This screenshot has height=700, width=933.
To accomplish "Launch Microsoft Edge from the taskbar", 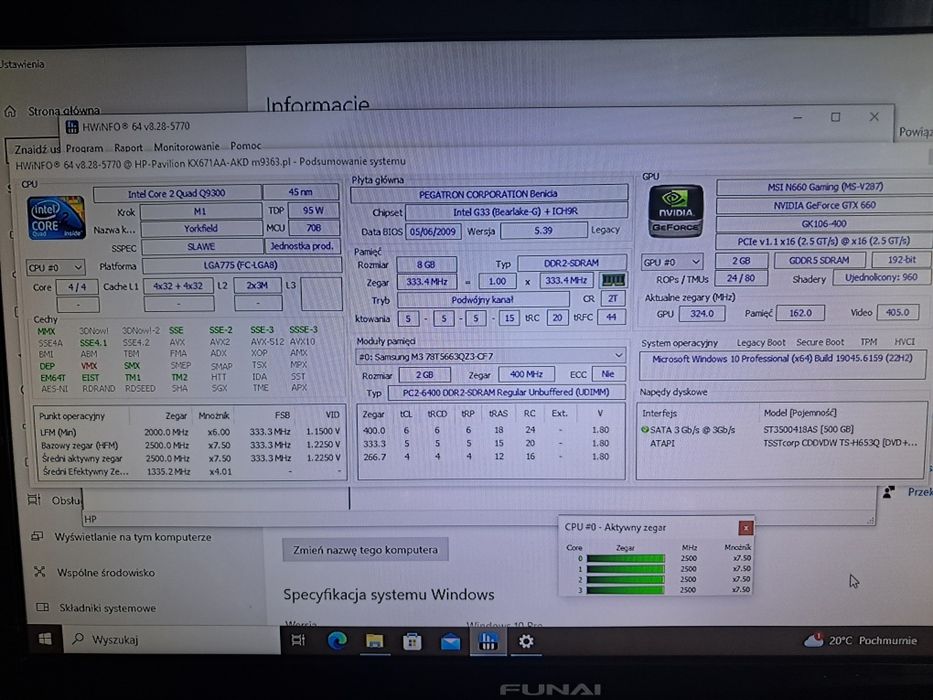I will (337, 640).
